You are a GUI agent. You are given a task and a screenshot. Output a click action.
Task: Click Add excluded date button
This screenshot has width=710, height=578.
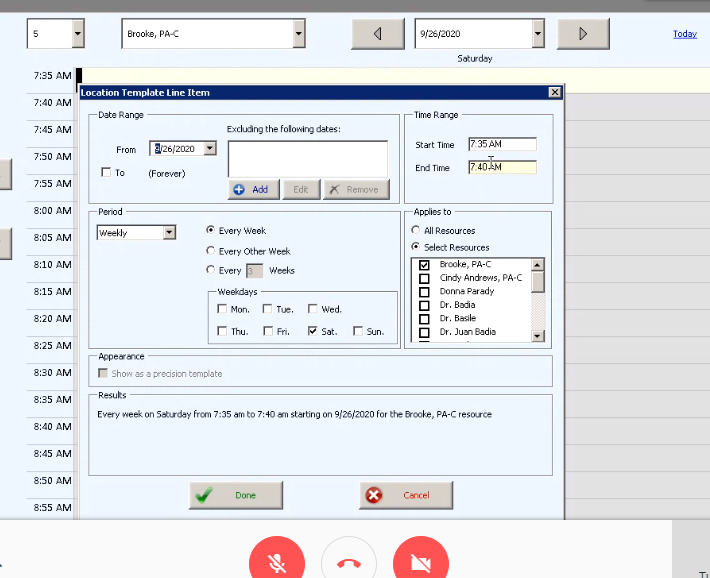252,189
